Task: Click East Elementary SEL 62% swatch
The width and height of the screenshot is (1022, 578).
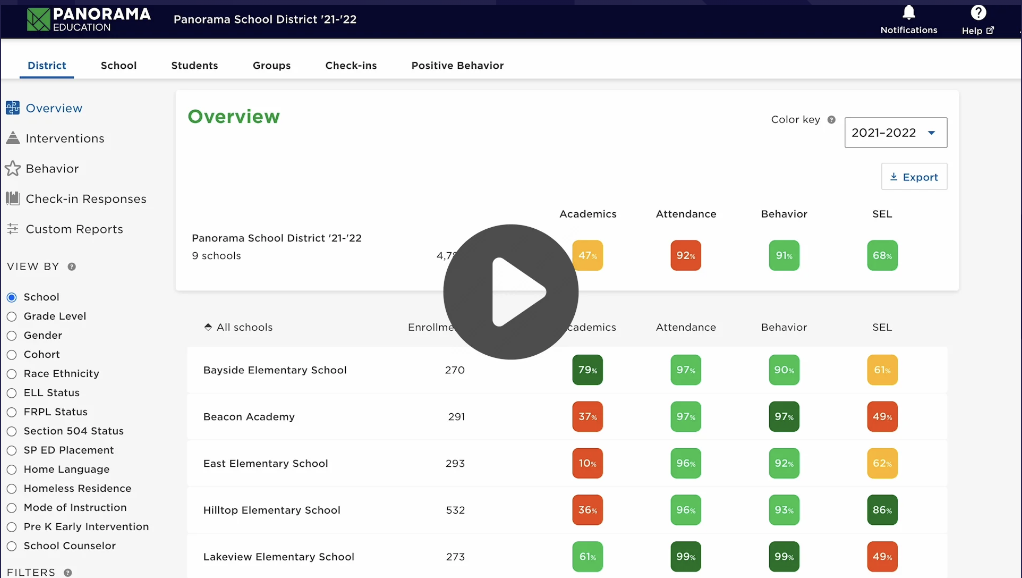Action: click(x=883, y=463)
